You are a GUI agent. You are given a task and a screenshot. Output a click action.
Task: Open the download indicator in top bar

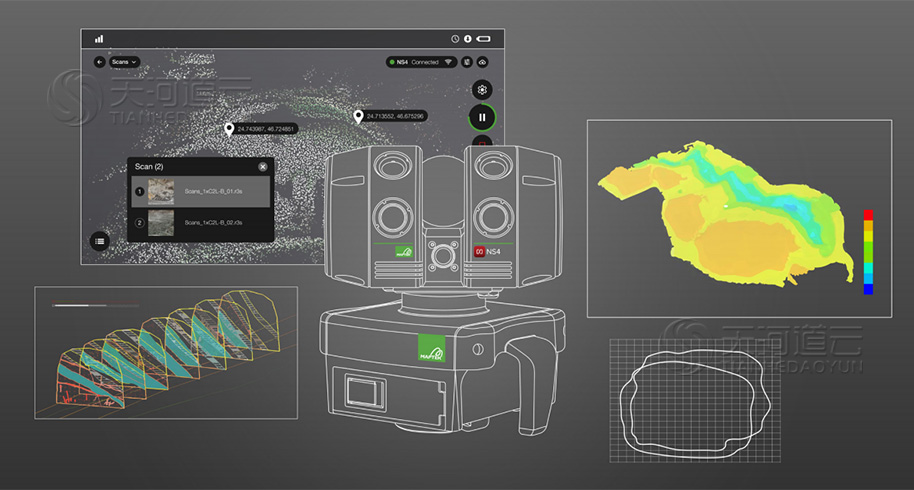click(x=467, y=39)
